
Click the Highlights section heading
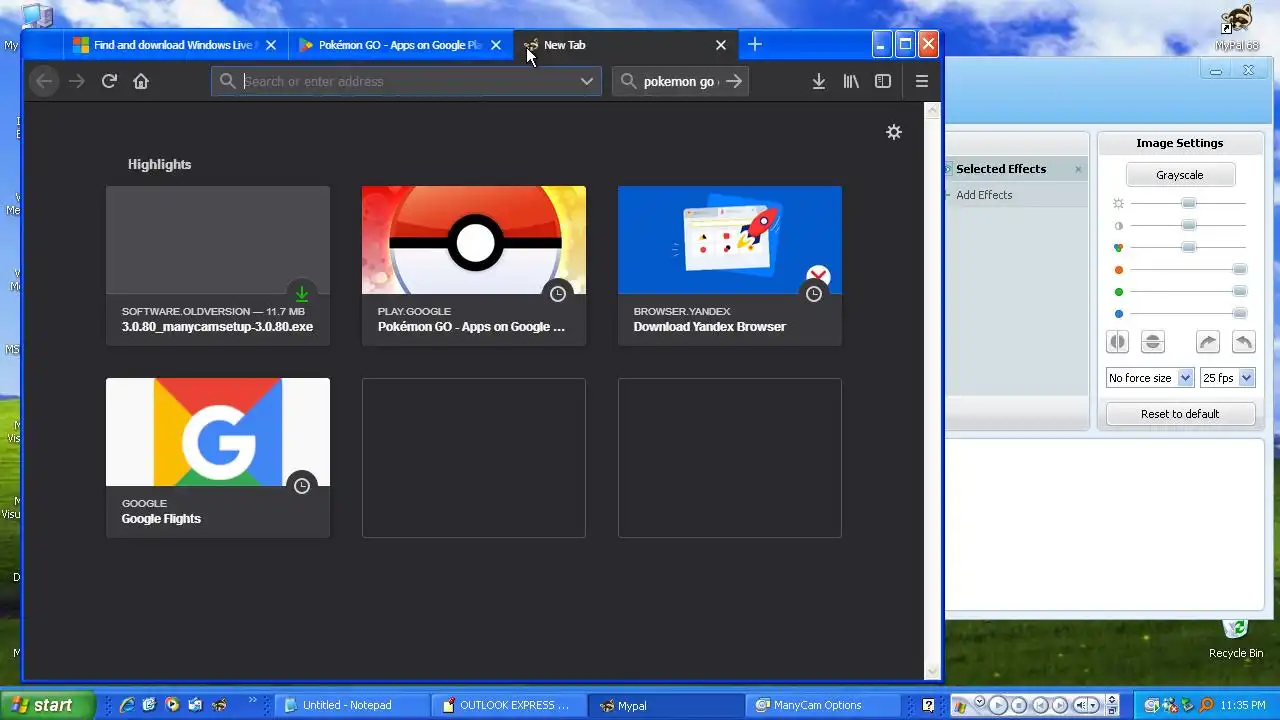(159, 164)
